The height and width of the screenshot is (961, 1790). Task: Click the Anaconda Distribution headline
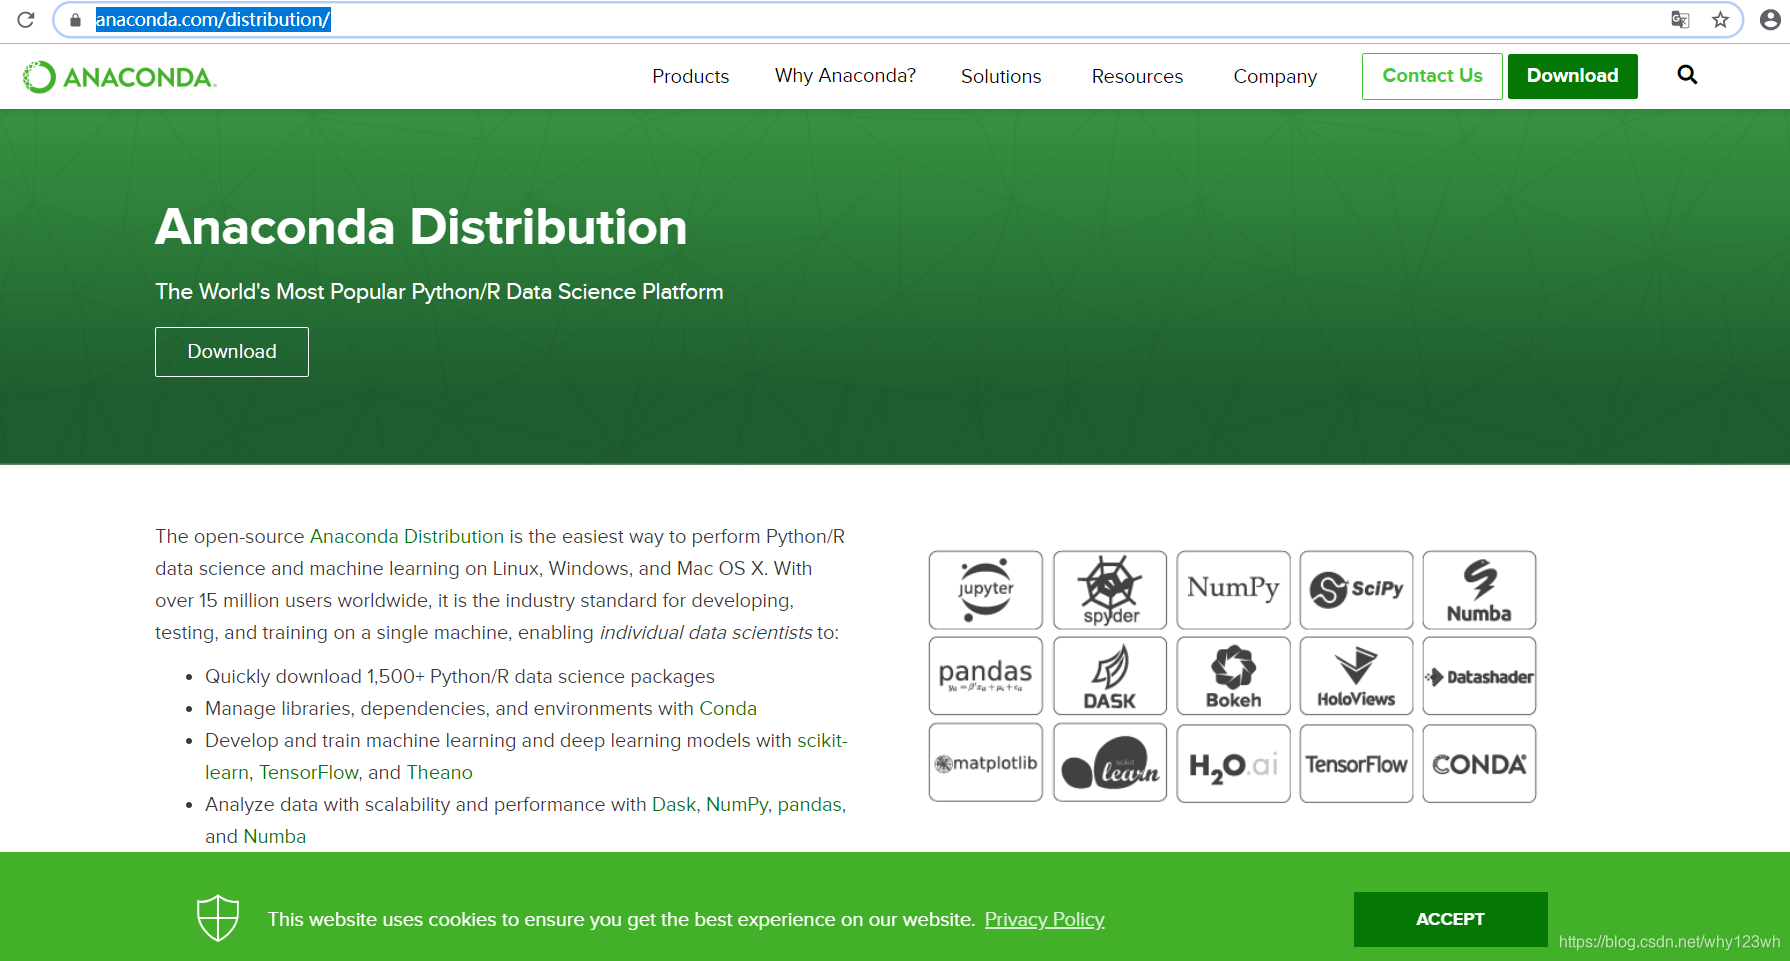(421, 227)
